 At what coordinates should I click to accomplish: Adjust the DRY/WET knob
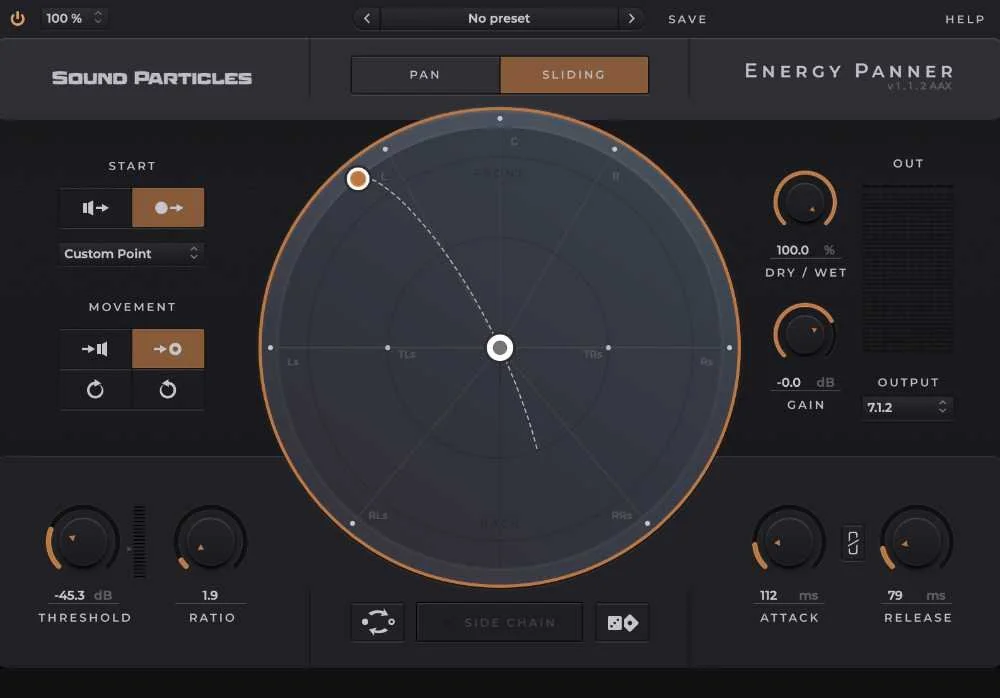point(805,200)
